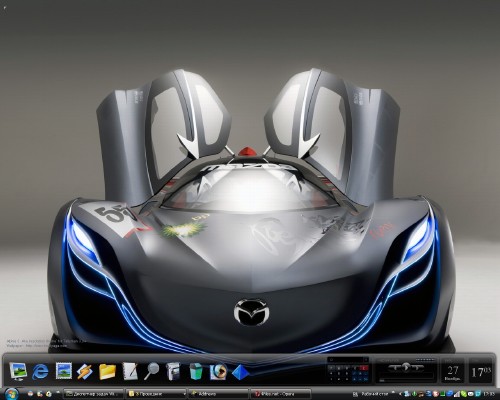
Task: Expand the quick launch overflow chevron
Action: click(58, 392)
